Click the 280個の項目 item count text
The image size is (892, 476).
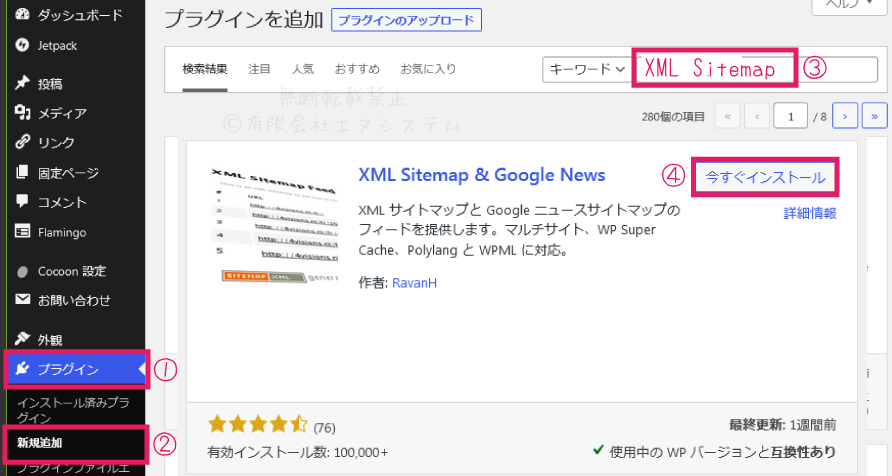point(673,117)
